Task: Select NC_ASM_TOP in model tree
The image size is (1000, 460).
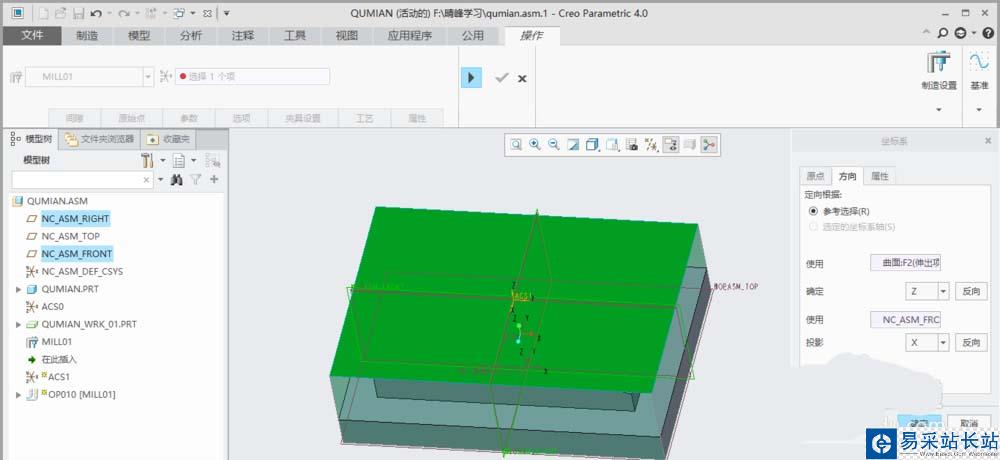Action: 70,236
